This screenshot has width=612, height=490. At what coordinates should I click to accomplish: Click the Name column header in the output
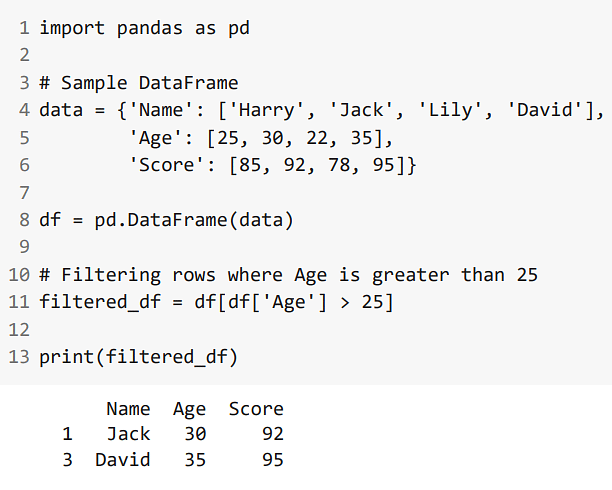coord(128,409)
